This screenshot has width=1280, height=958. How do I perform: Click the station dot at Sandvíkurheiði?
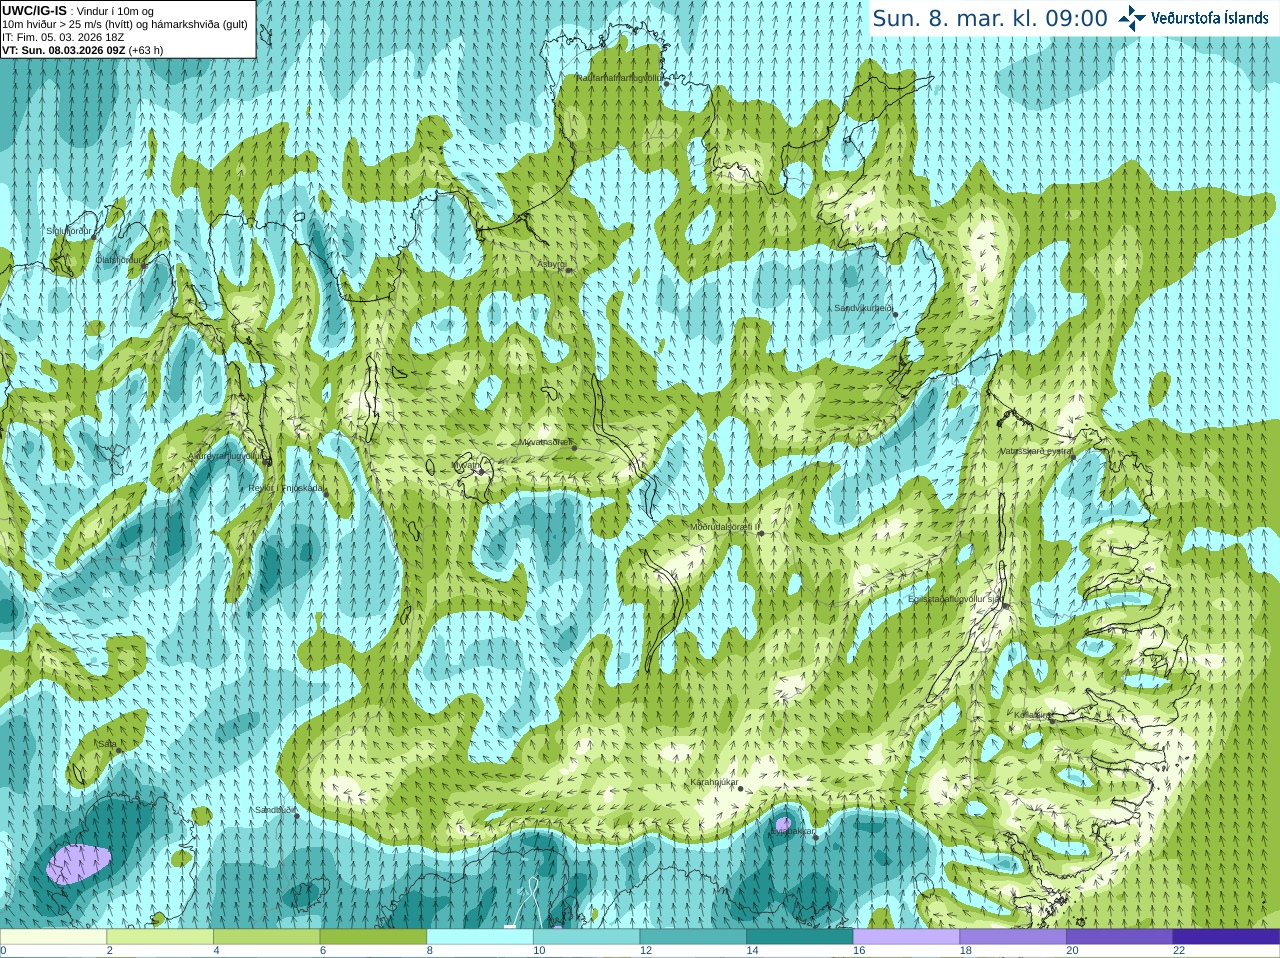tap(895, 314)
